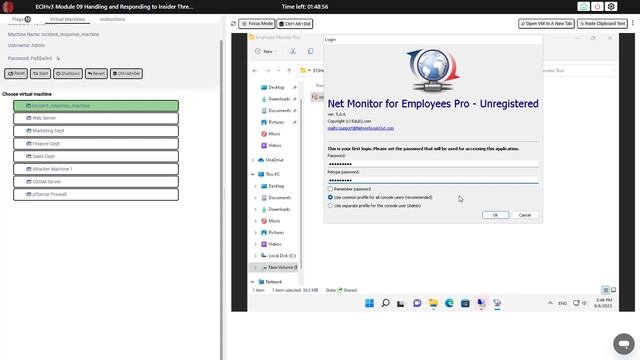Expand Local Disk (C:) node
Screen dimensions: 640x360
pos(256,256)
